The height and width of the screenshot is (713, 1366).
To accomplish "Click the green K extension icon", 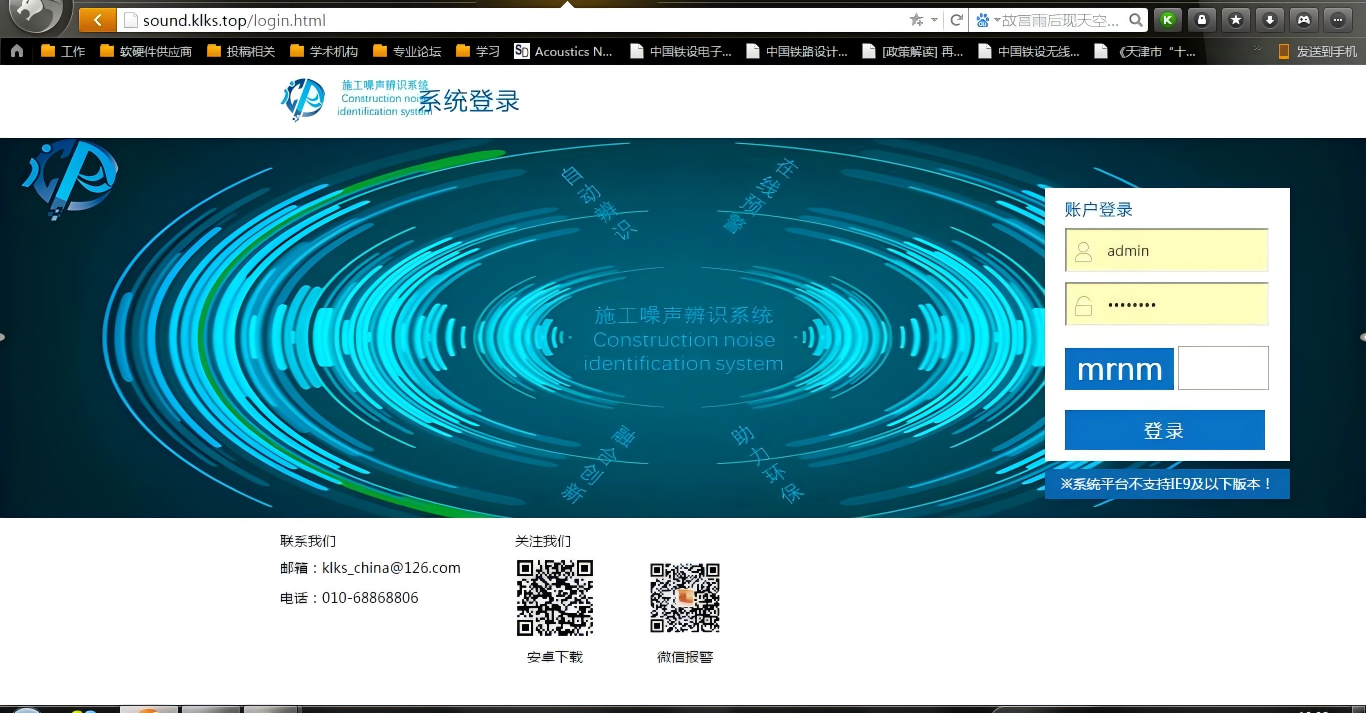I will [x=1167, y=20].
